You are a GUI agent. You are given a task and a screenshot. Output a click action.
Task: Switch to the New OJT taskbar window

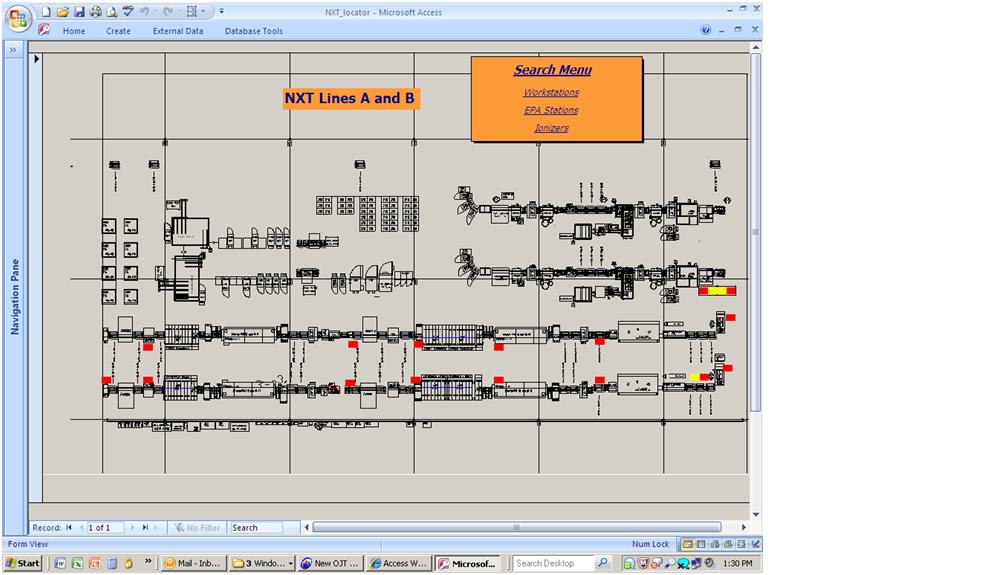tap(330, 564)
